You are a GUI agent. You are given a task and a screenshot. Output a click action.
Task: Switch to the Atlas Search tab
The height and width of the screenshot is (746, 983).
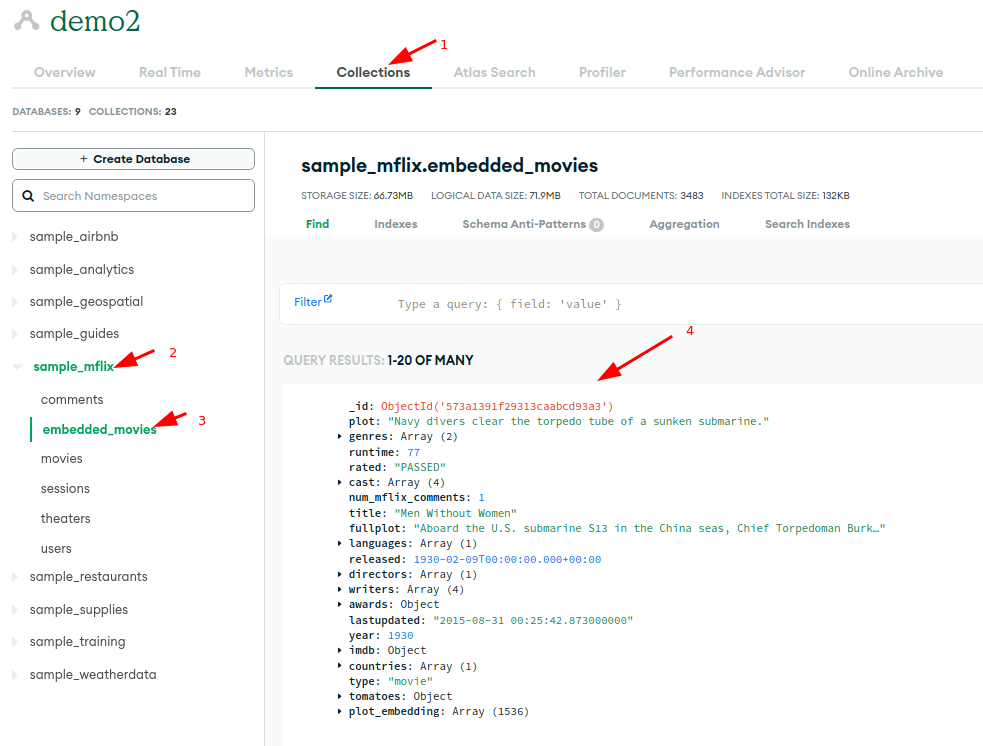point(494,72)
